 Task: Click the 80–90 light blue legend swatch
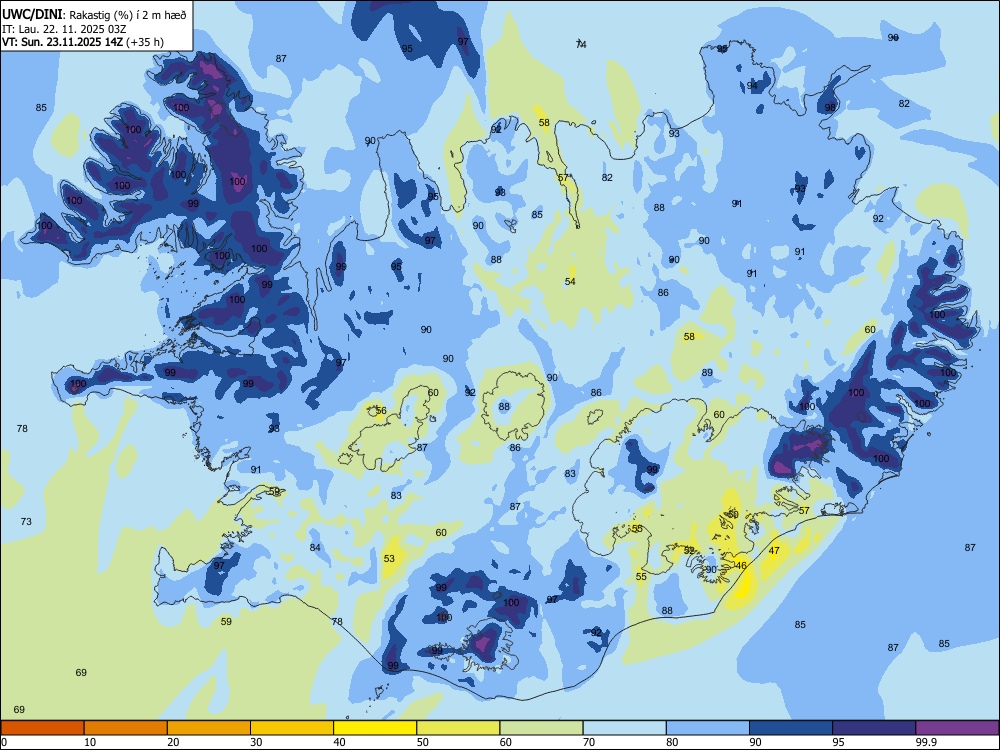coord(708,728)
